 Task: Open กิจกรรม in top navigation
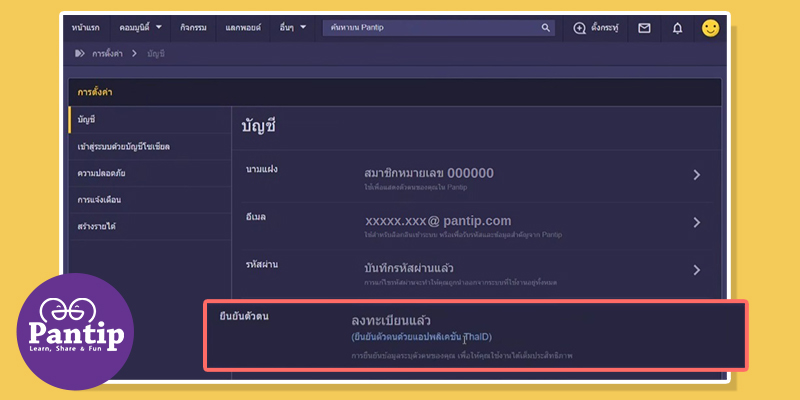(x=193, y=28)
